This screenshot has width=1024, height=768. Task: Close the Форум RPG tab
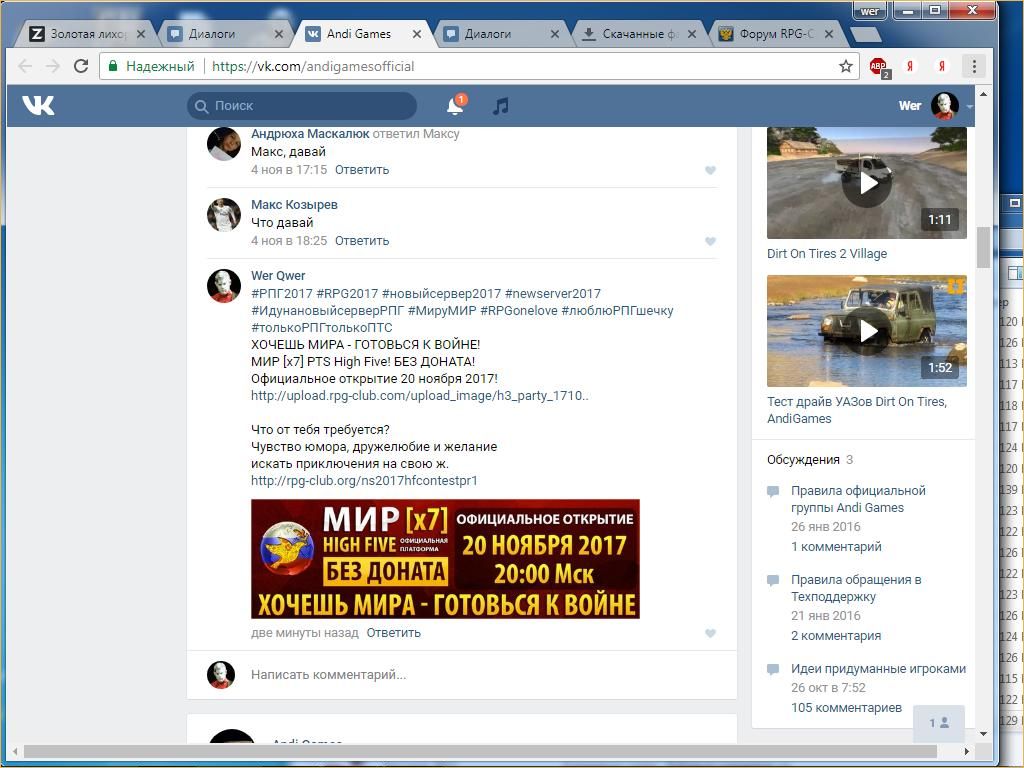point(829,34)
